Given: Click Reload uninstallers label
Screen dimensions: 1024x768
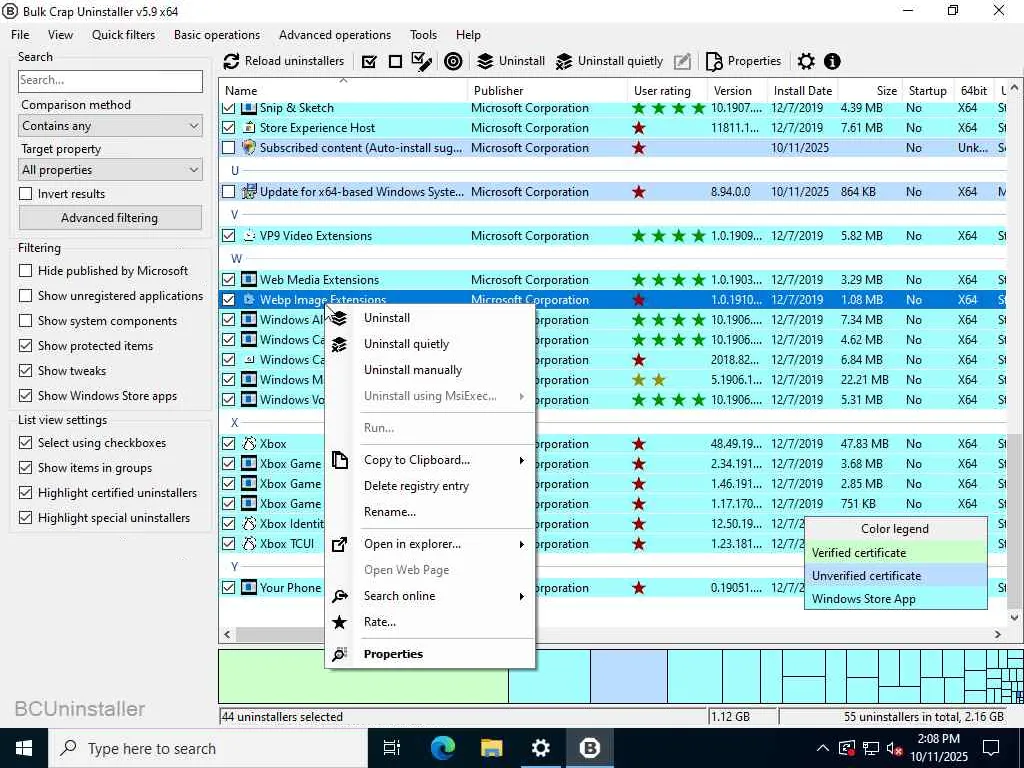Looking at the screenshot, I should 295,61.
